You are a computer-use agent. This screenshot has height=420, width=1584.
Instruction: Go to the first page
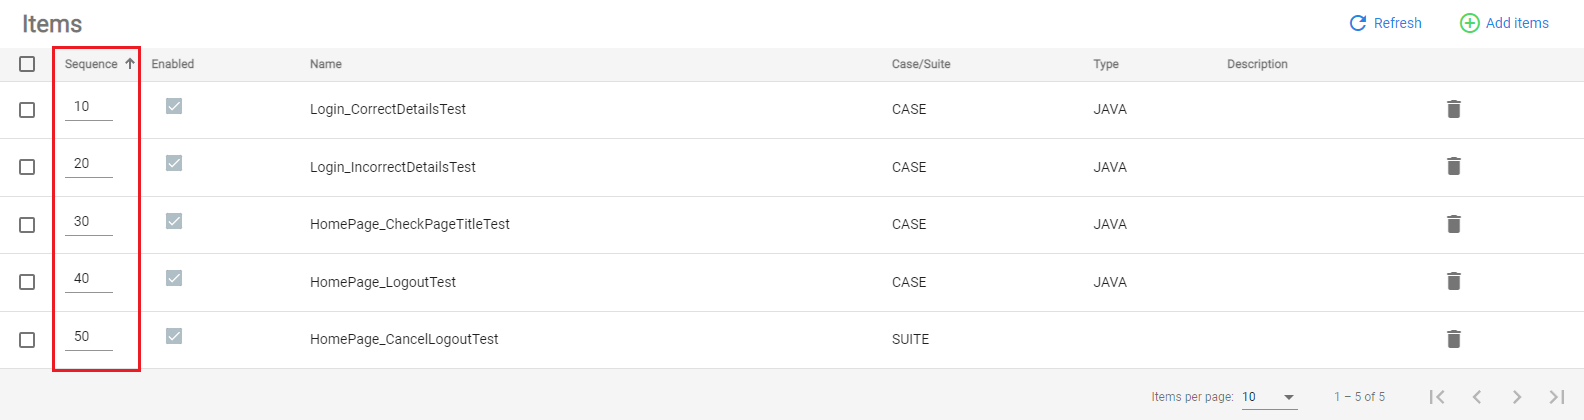tap(1437, 397)
